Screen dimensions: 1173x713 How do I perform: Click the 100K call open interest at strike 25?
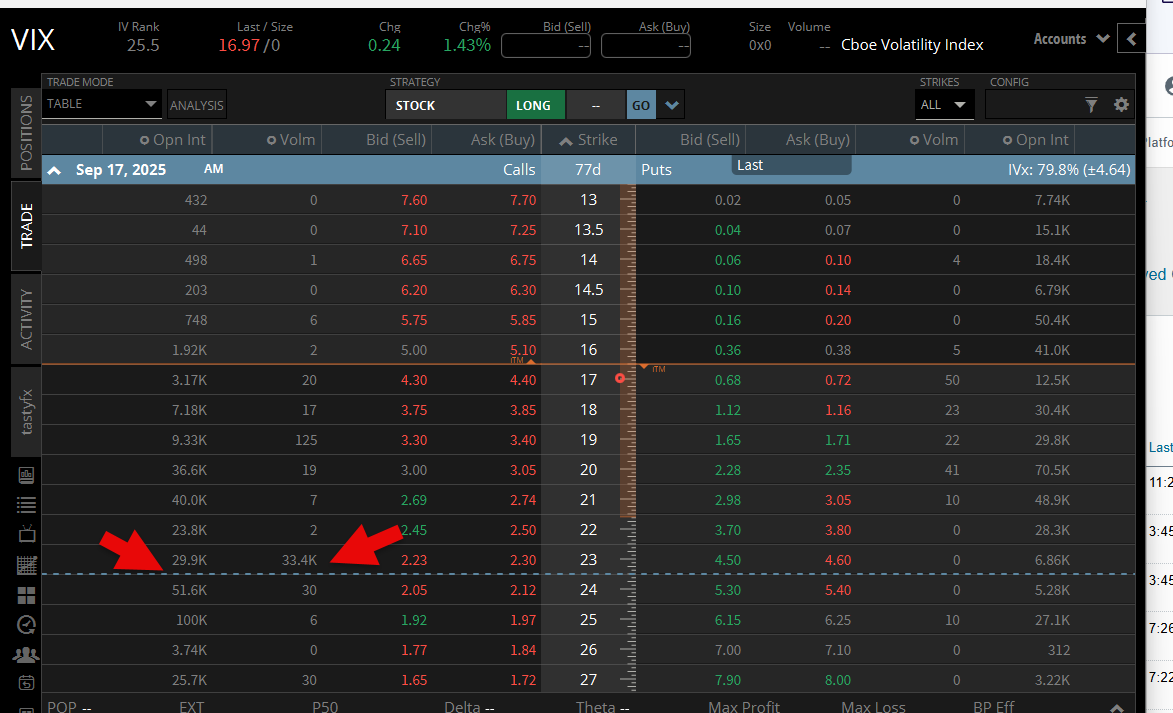pyautogui.click(x=192, y=620)
